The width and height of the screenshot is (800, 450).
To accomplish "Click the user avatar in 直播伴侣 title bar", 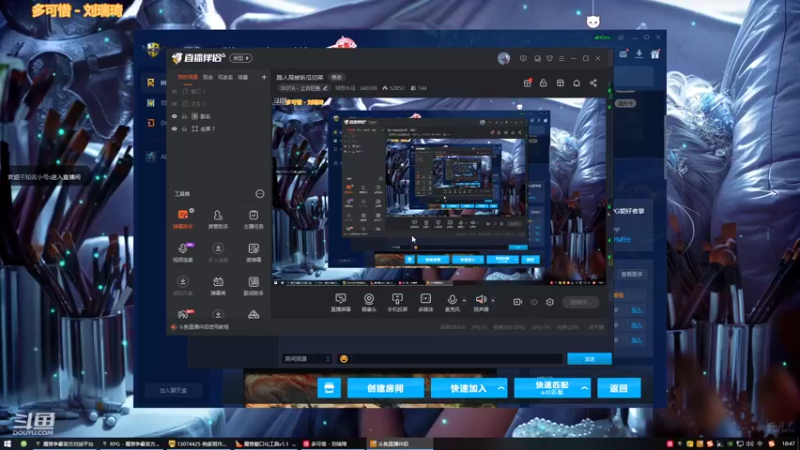I will (x=504, y=58).
